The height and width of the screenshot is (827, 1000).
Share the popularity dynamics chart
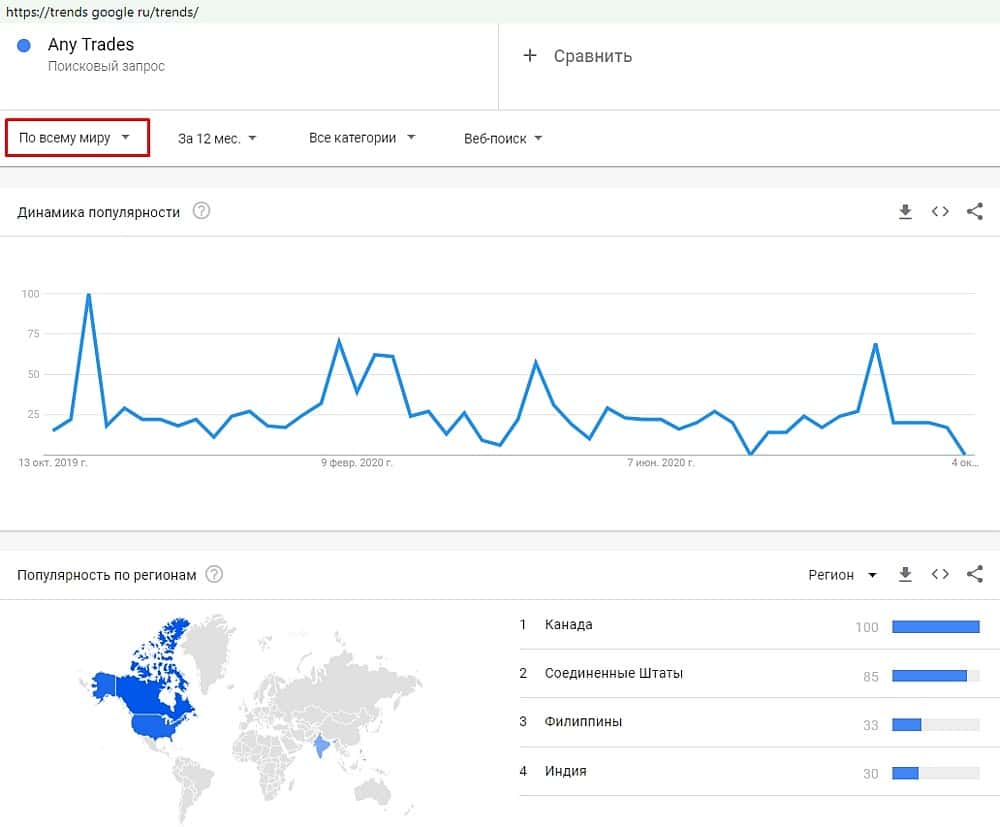tap(975, 211)
